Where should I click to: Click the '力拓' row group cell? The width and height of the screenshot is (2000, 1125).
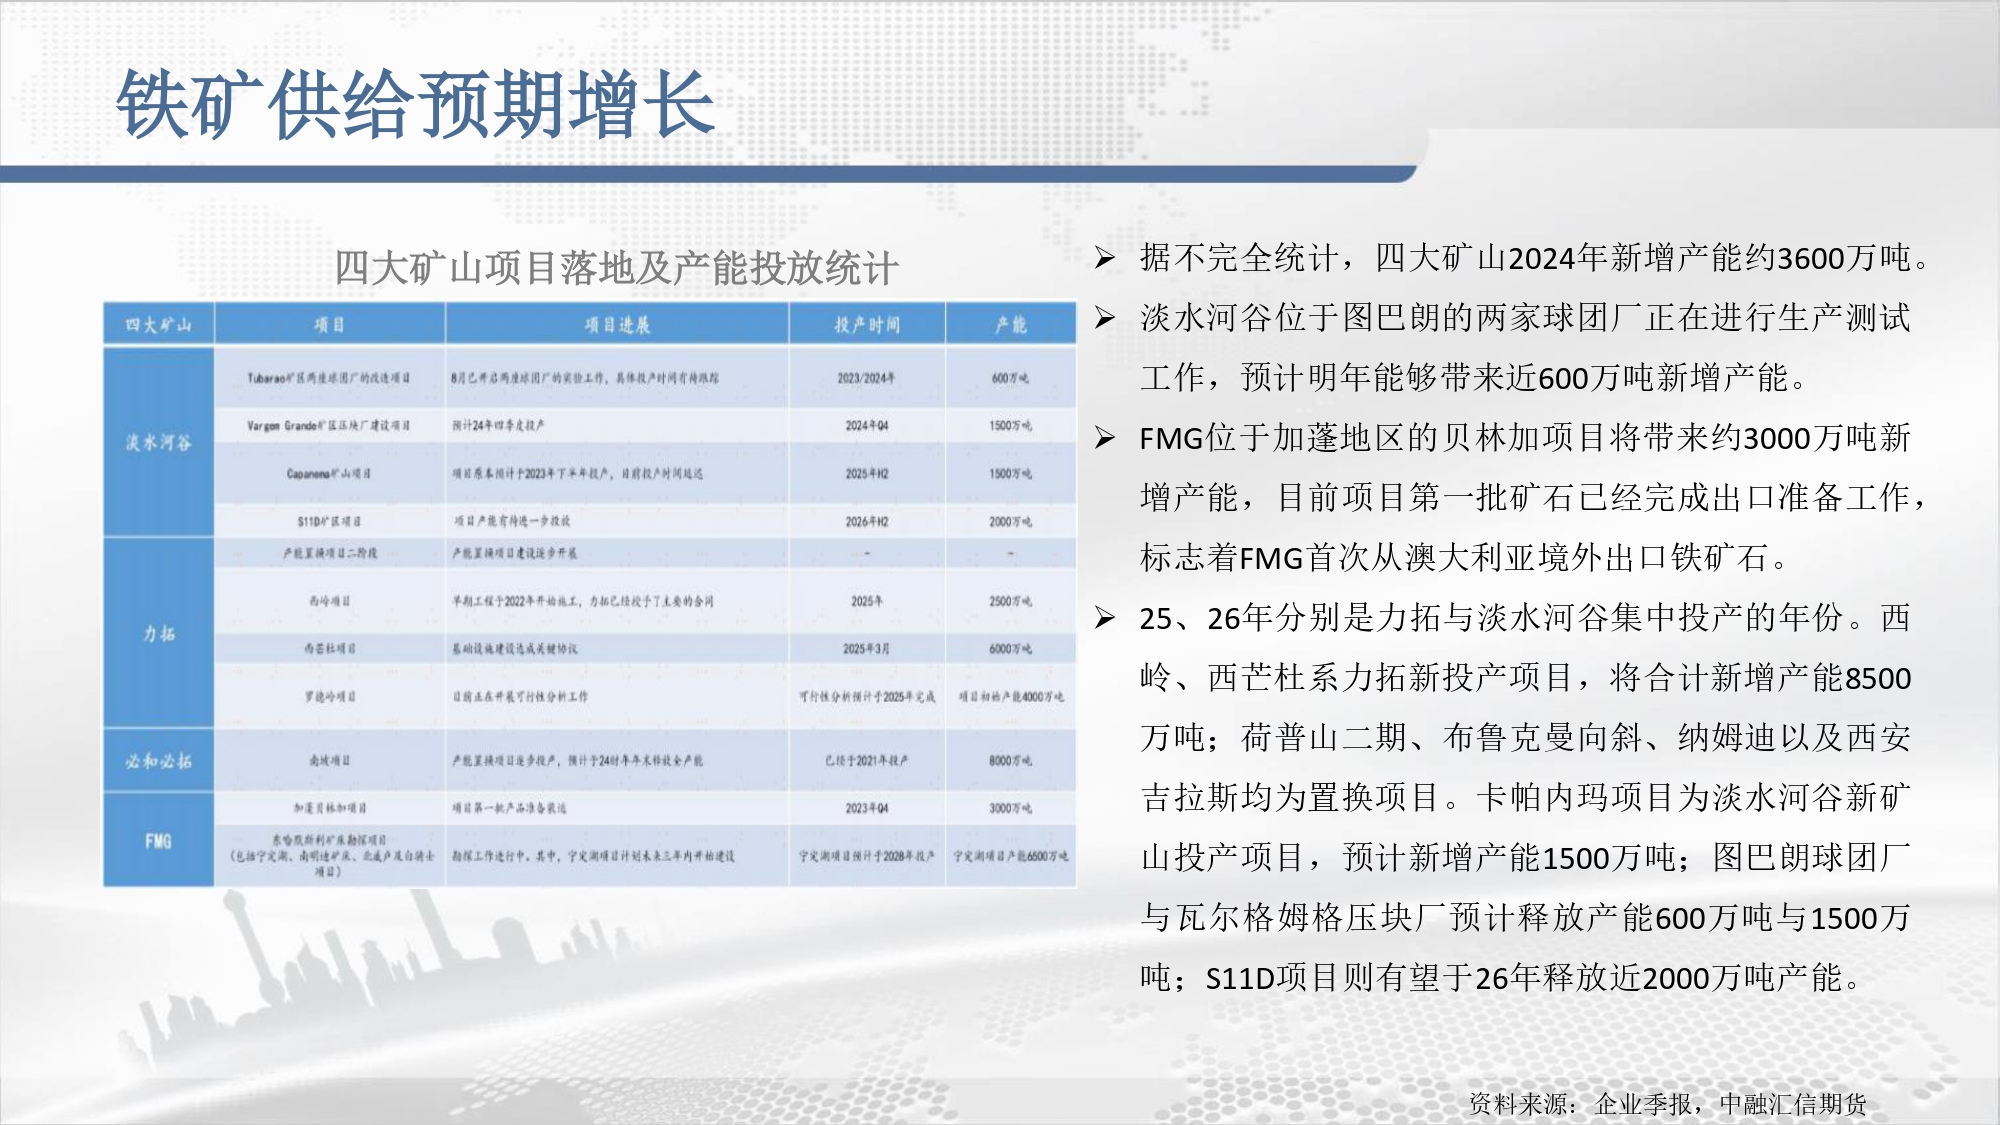tap(158, 633)
